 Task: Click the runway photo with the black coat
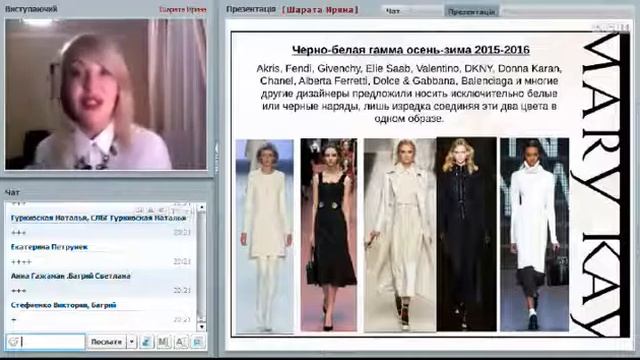pyautogui.click(x=467, y=234)
